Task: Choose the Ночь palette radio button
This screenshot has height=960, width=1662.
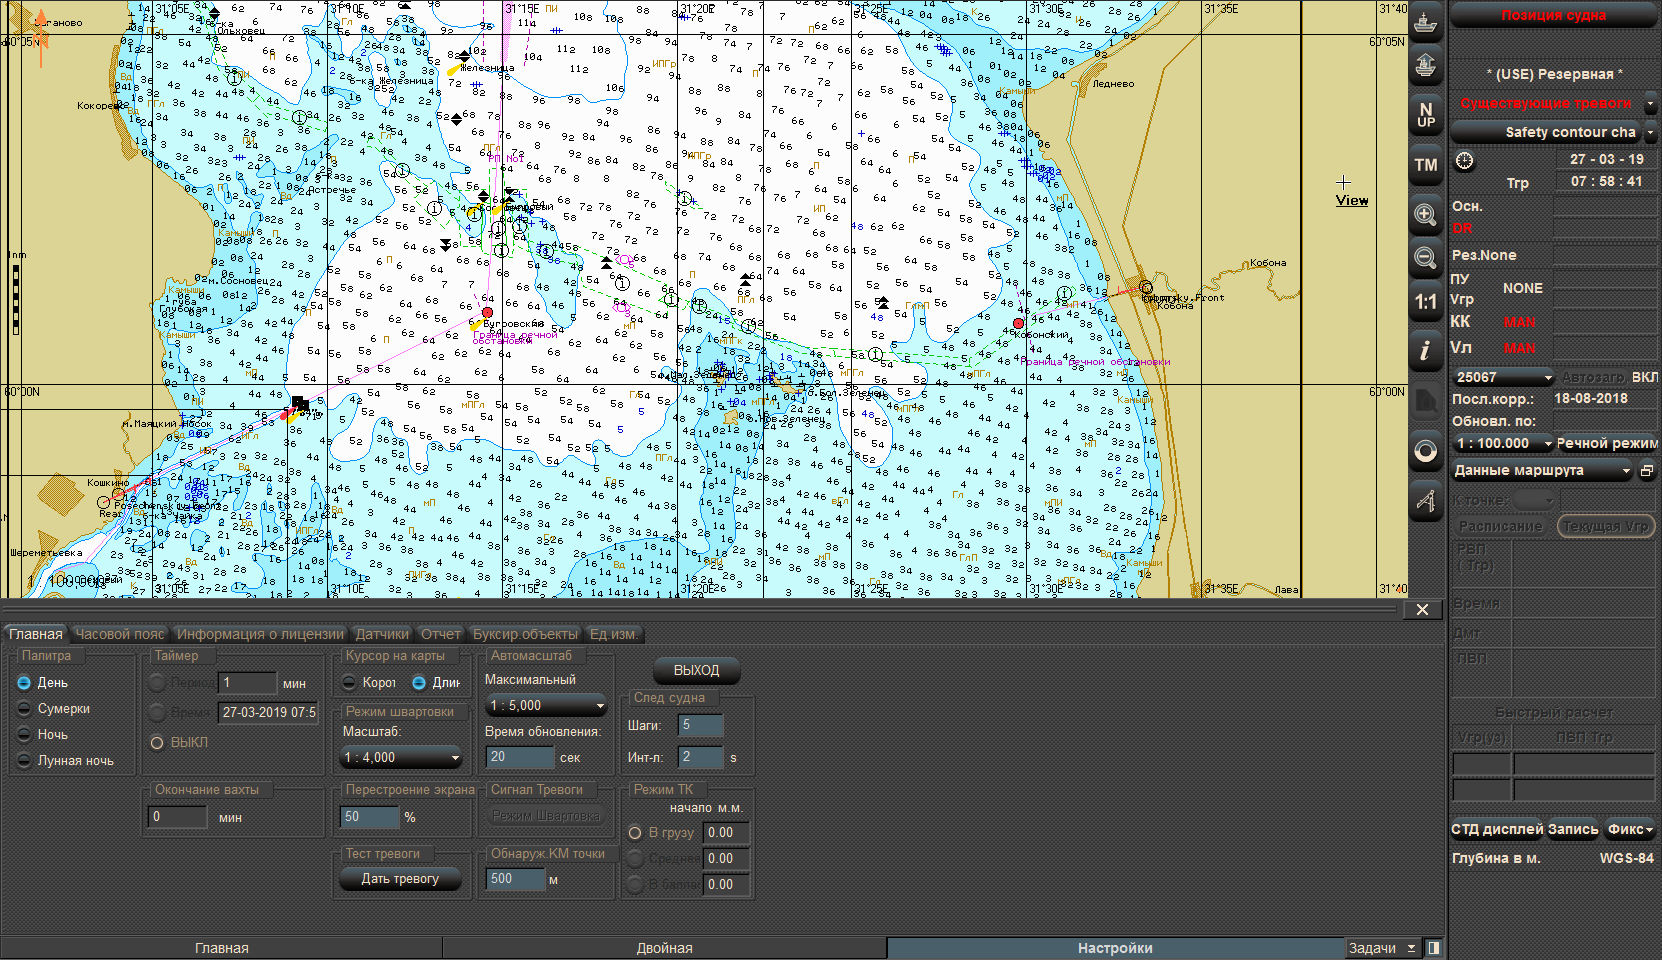Action: (24, 735)
